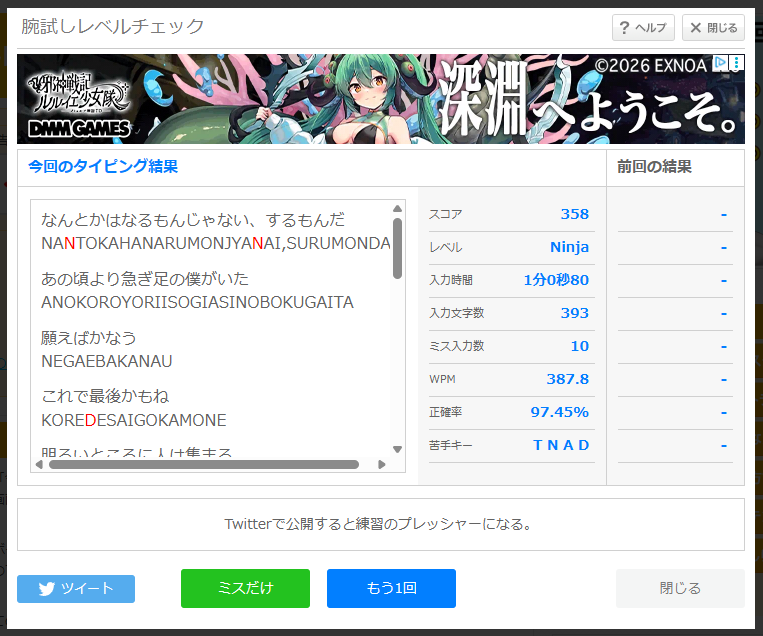Click the スコア label
The image size is (763, 636).
446,215
